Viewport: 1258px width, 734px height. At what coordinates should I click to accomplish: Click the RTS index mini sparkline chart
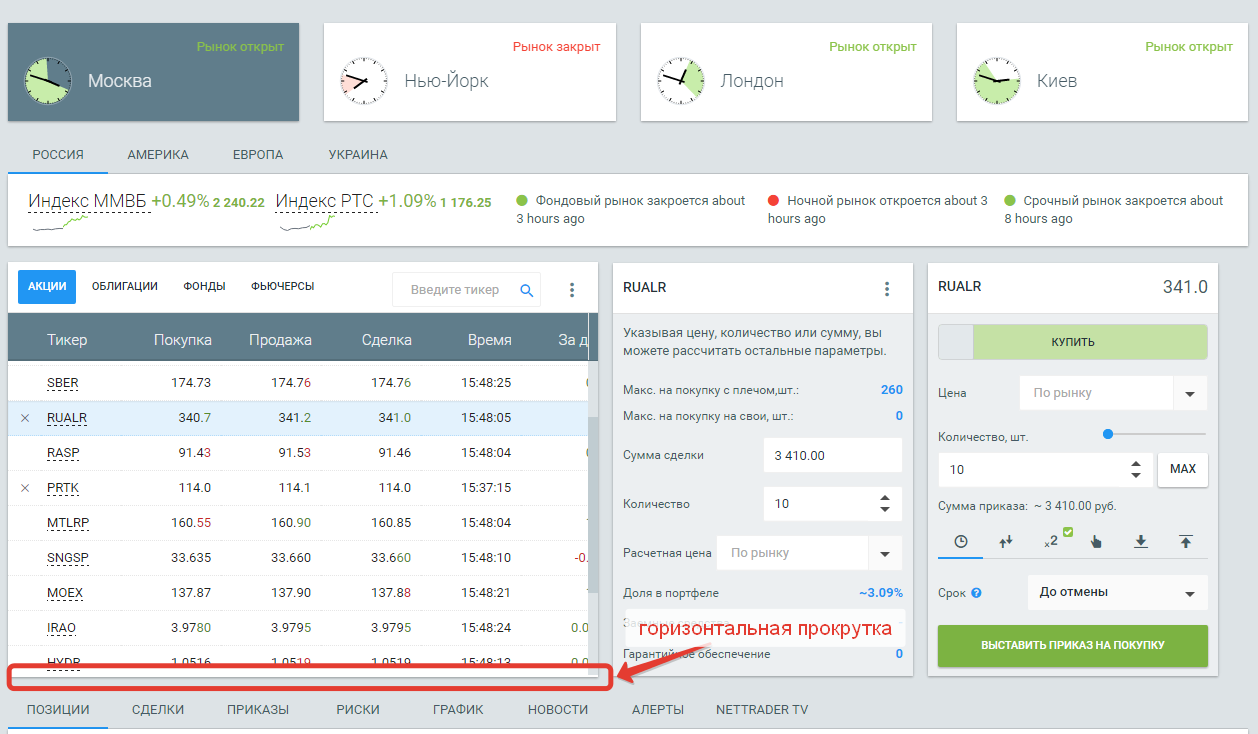[x=308, y=221]
